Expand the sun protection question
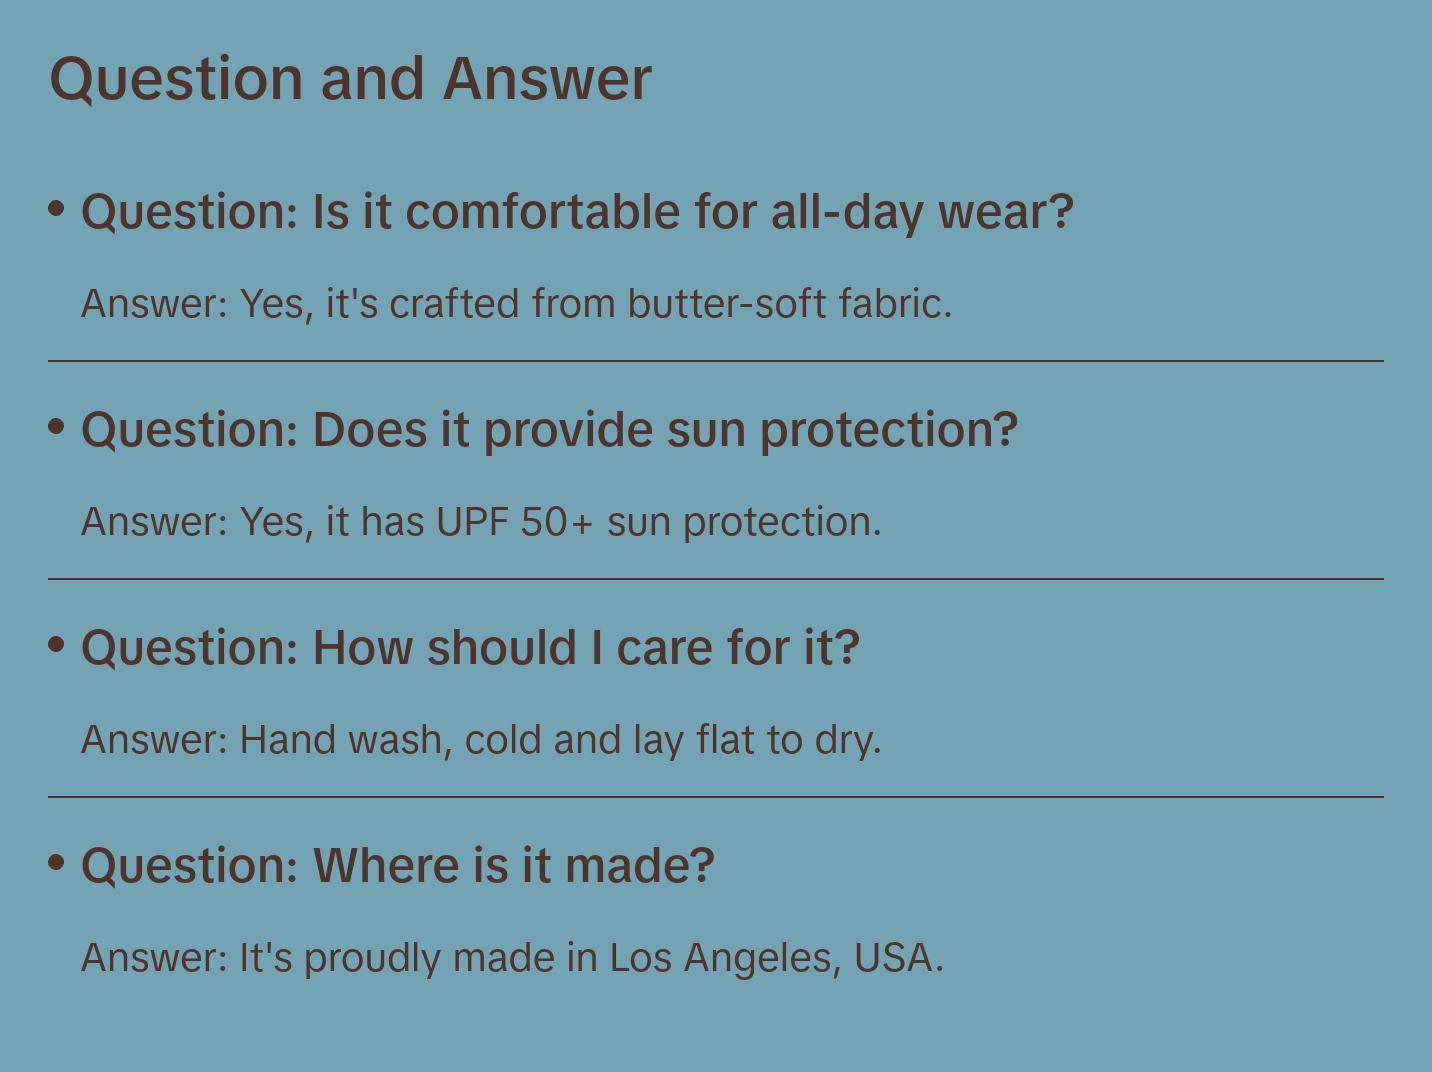 (549, 430)
